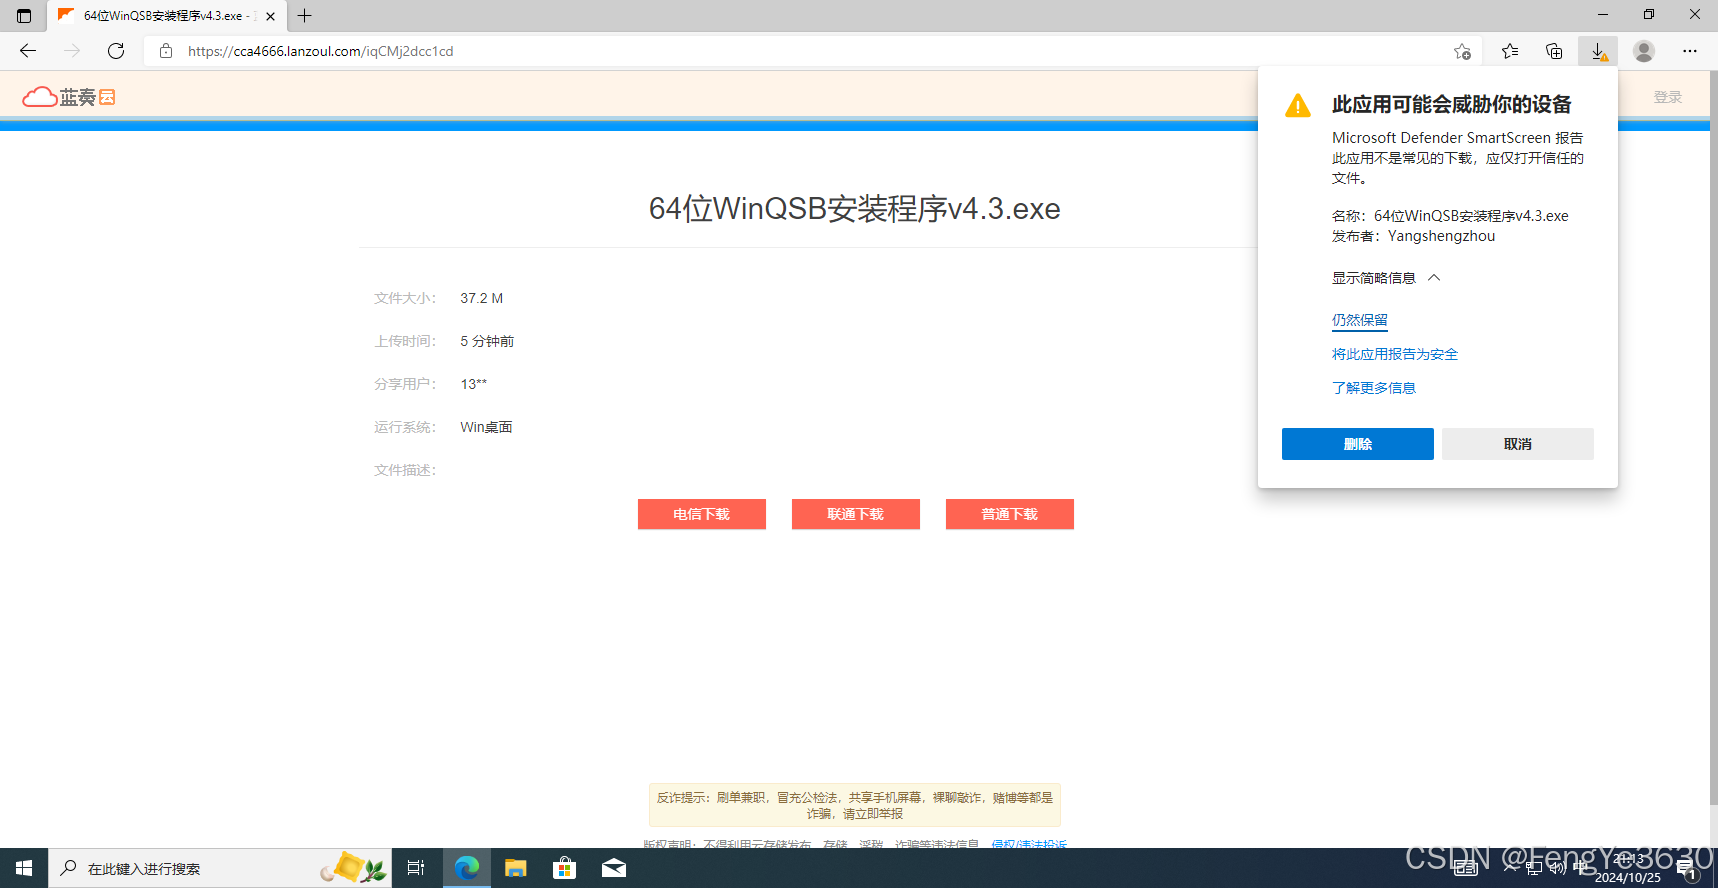Download via 联通下载
1718x888 pixels.
click(856, 514)
